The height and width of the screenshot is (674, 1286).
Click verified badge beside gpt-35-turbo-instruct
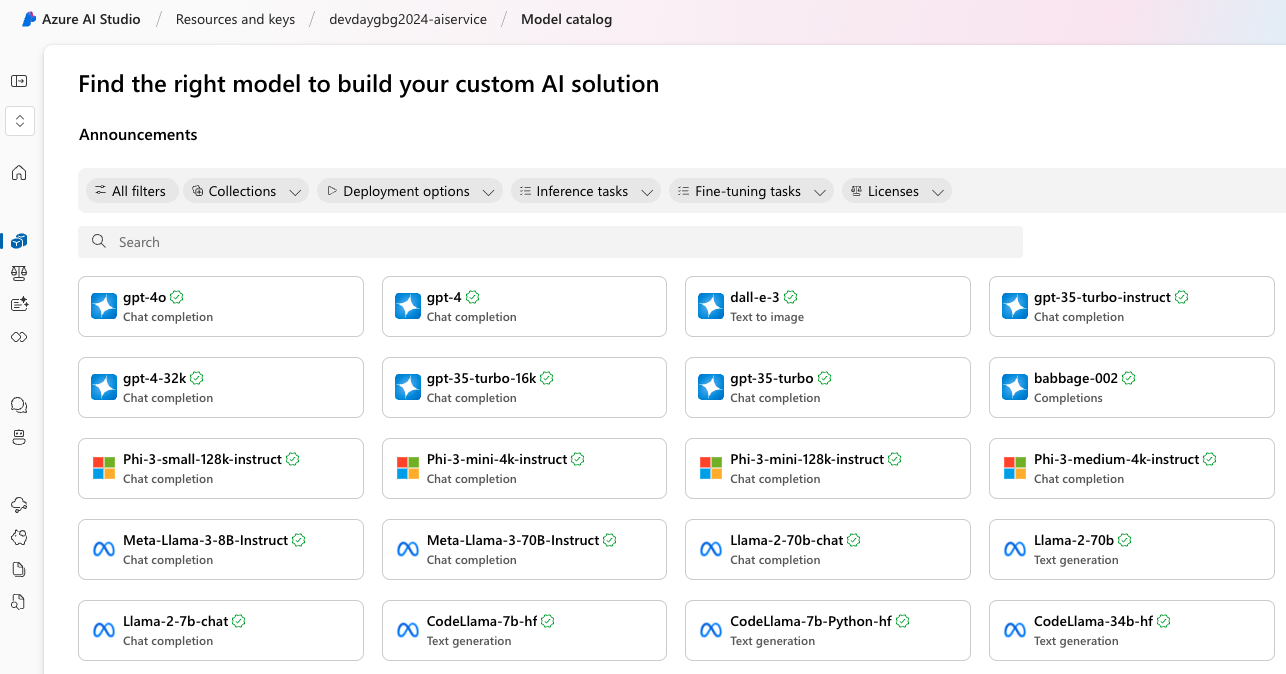(1182, 297)
